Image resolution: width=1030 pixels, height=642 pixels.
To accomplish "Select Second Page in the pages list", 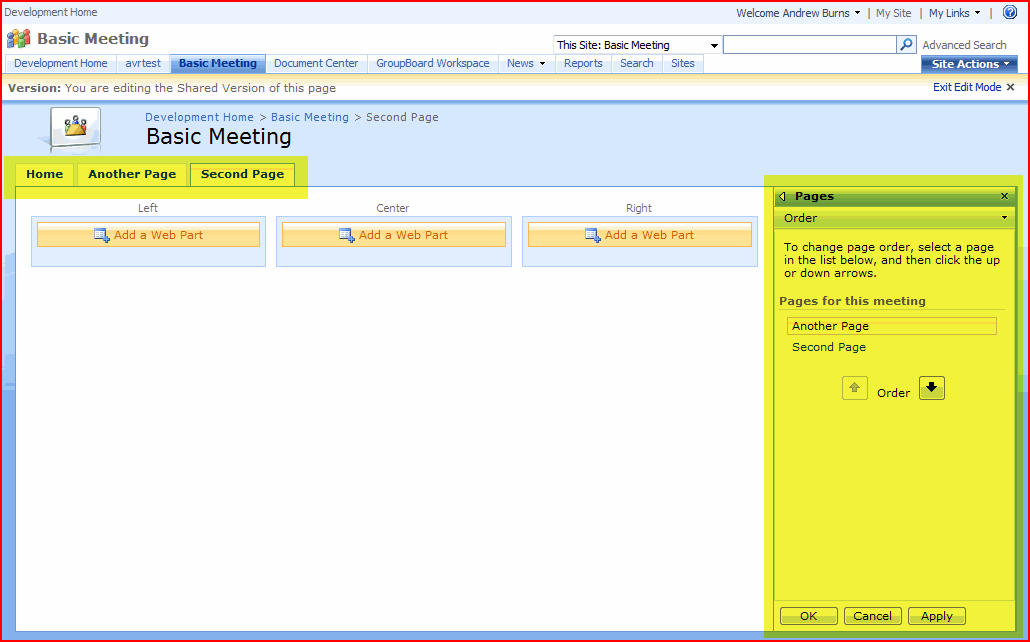I will pyautogui.click(x=829, y=347).
